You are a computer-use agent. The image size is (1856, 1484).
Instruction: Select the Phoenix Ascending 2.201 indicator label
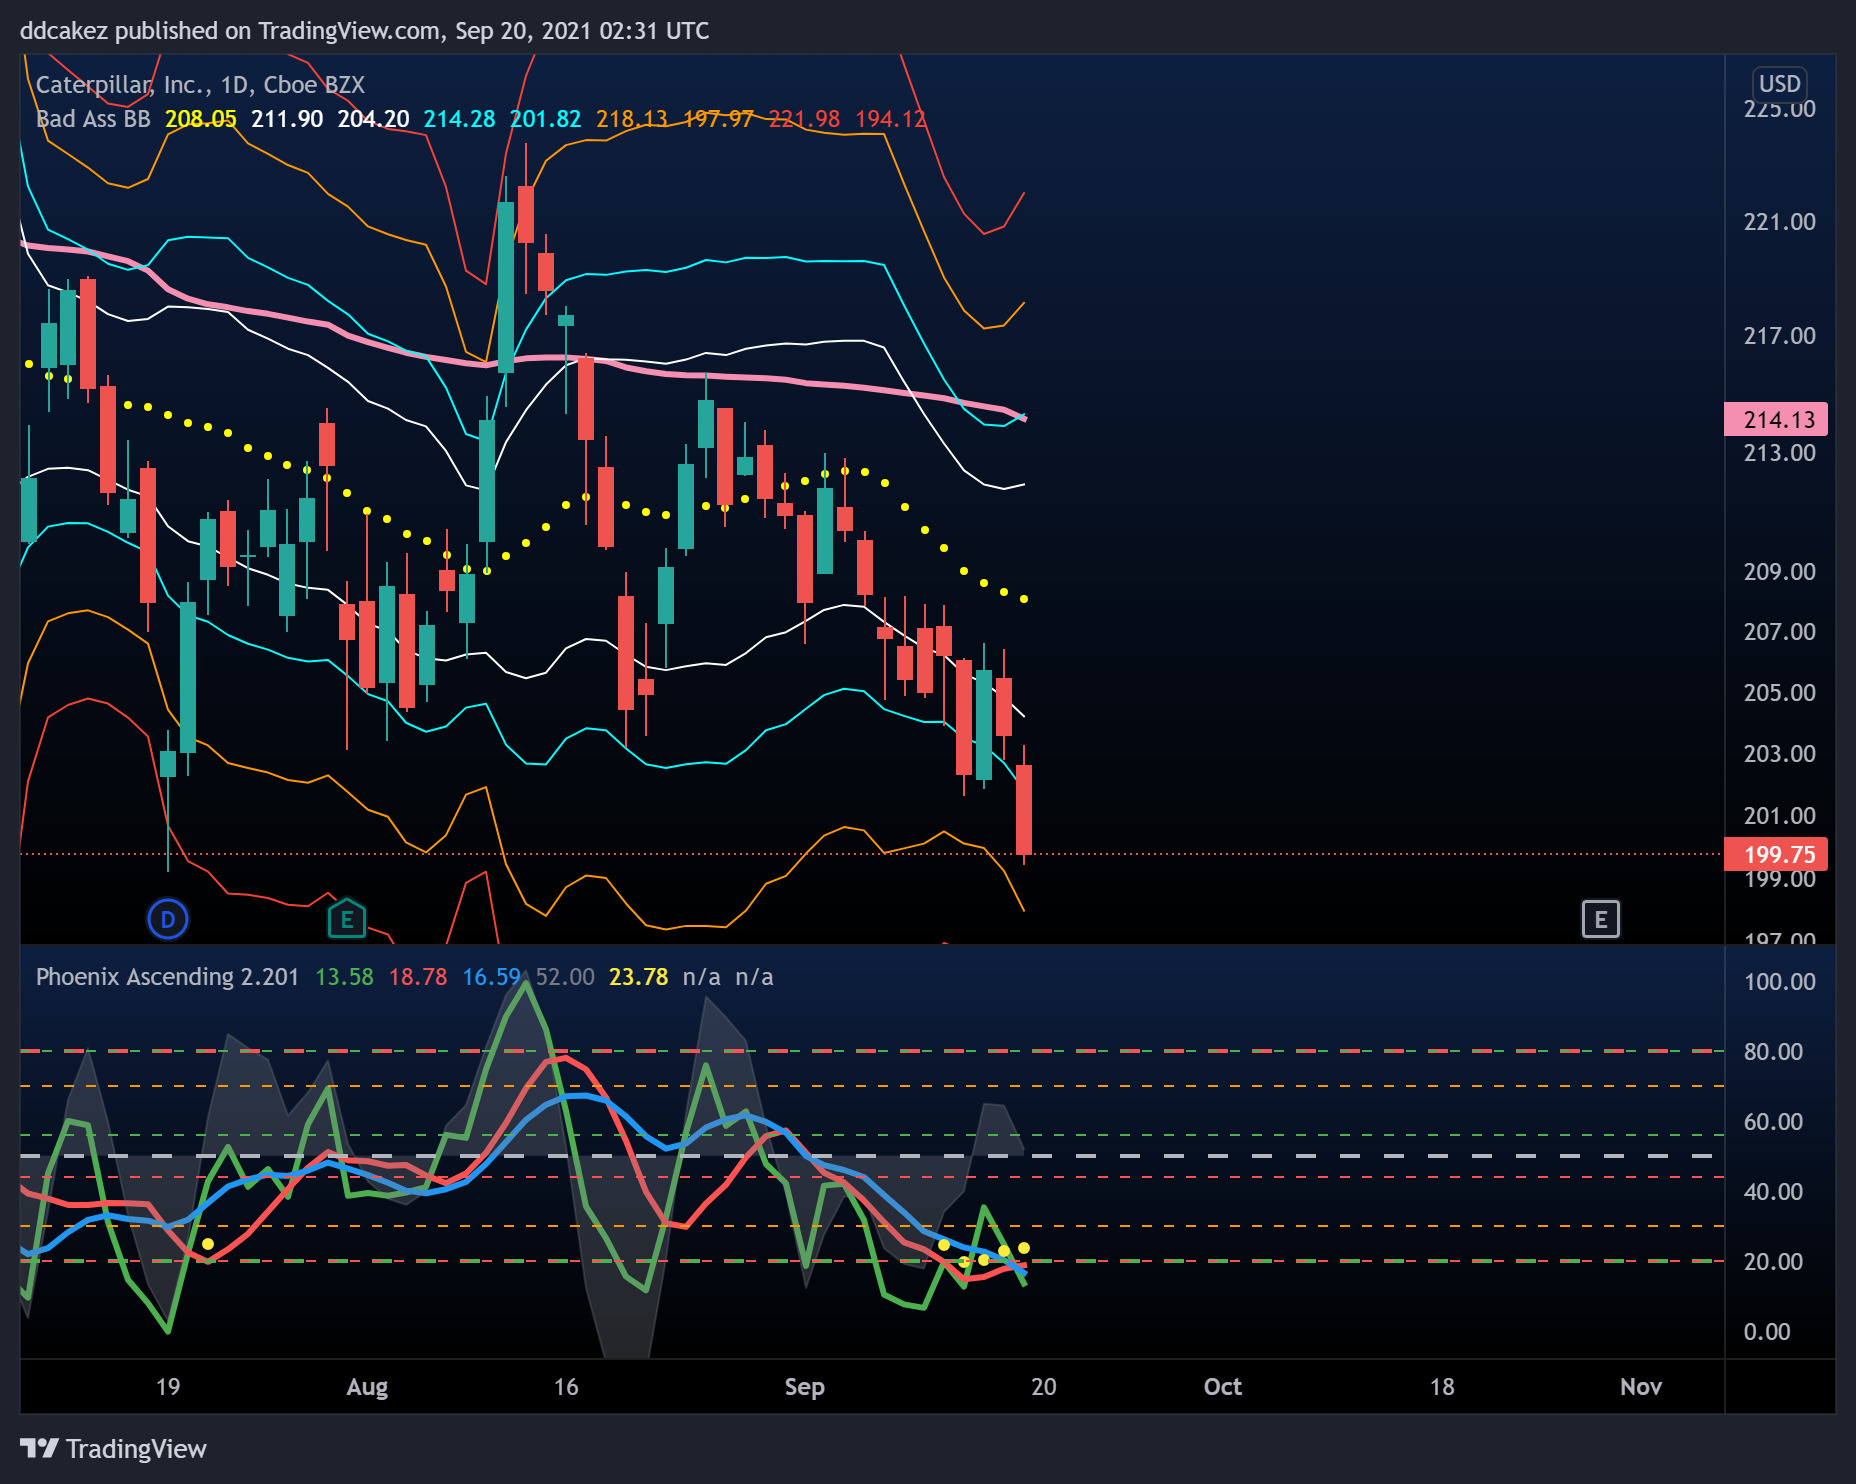point(167,977)
